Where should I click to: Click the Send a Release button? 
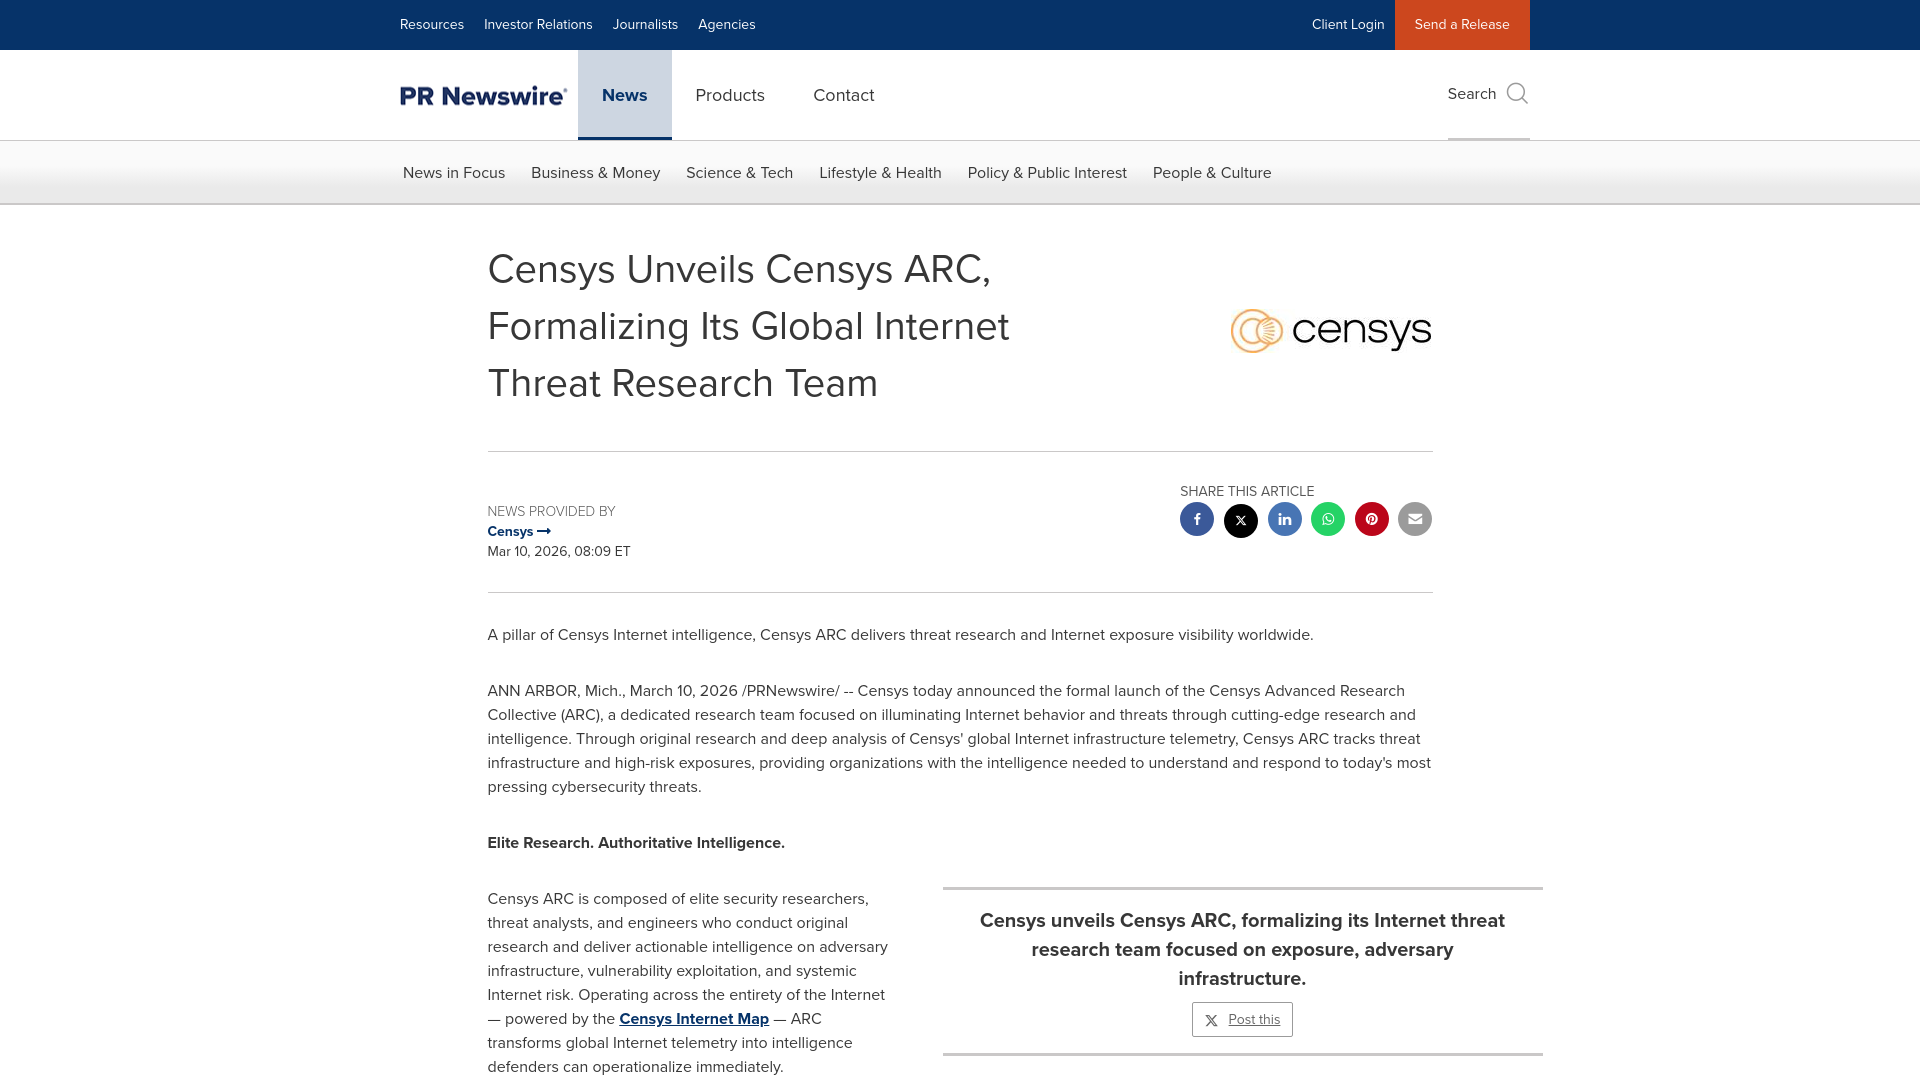pyautogui.click(x=1462, y=24)
